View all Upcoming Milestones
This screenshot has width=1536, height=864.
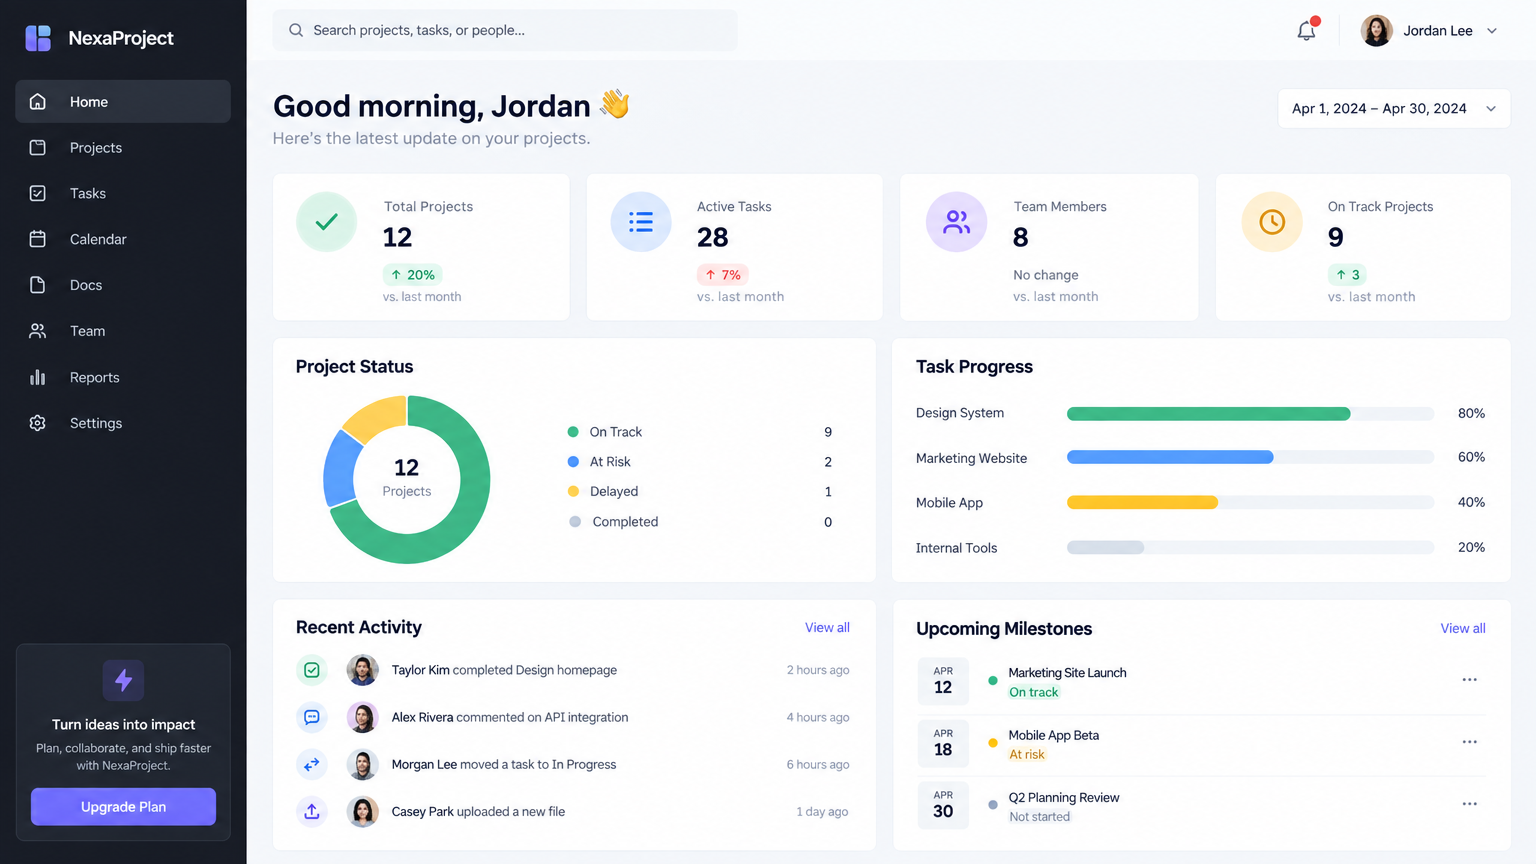(1463, 629)
